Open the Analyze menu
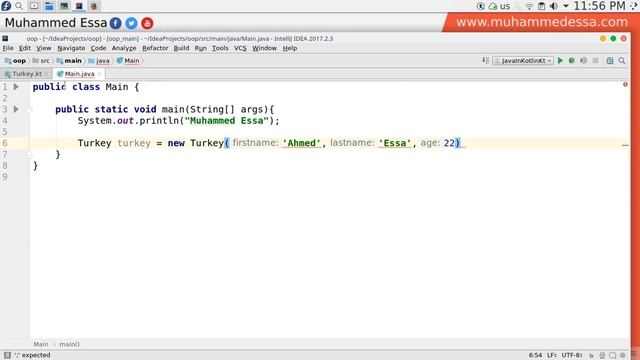Screen dimensions: 640x360 pyautogui.click(x=124, y=48)
